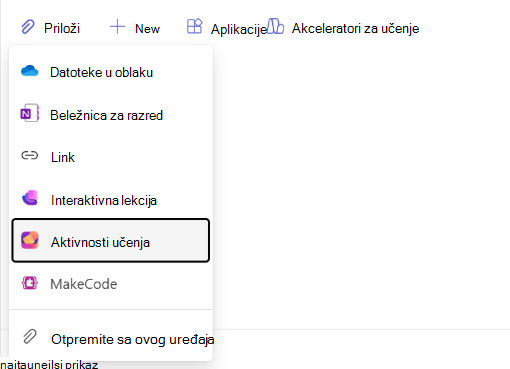Click the upload paperclip icon at menu bottom
This screenshot has width=510, height=369.
pyautogui.click(x=30, y=337)
